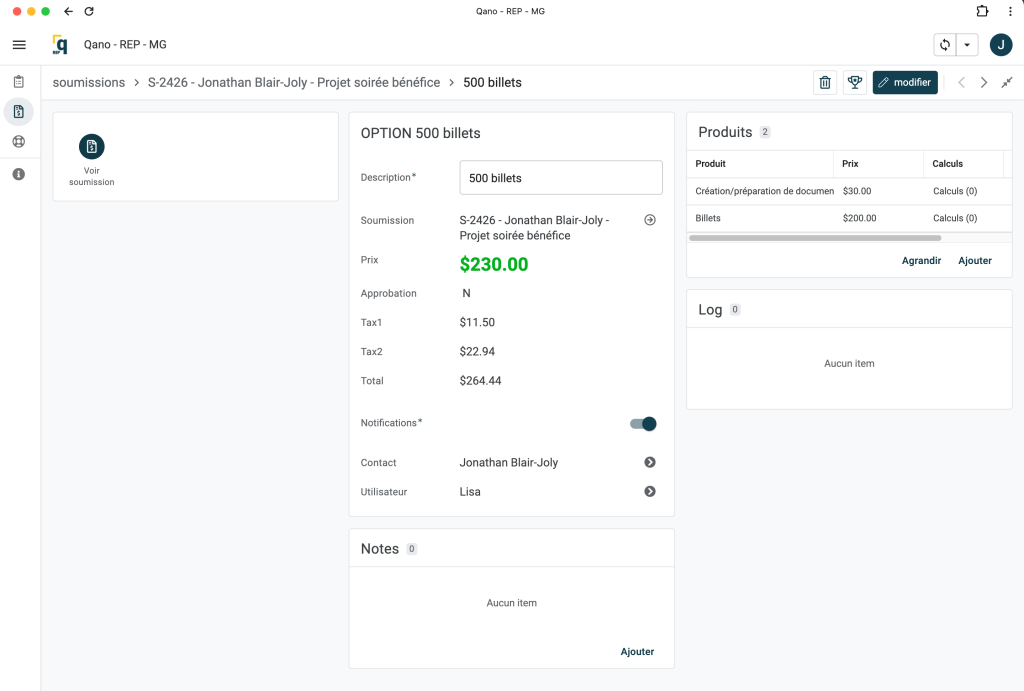This screenshot has width=1024, height=691.
Task: Click Ajouter in Produits panel
Action: [x=975, y=261]
